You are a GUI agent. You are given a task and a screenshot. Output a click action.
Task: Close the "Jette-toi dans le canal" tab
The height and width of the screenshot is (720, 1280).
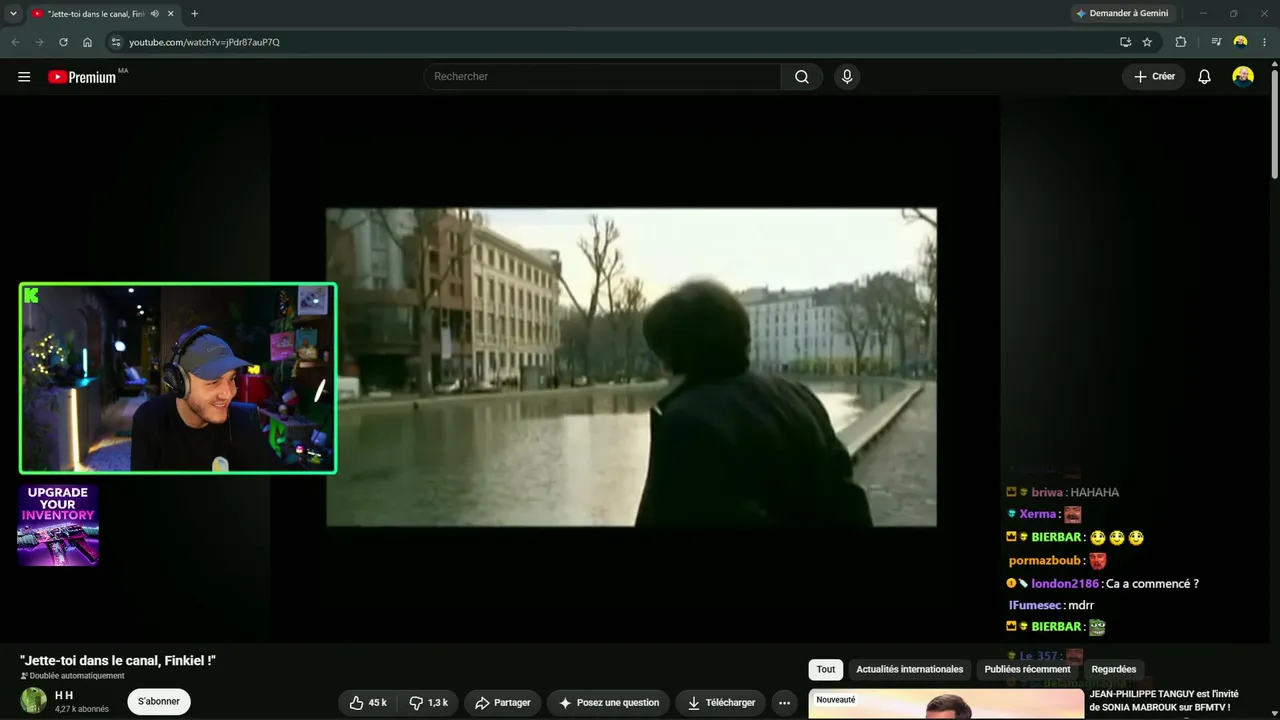(171, 13)
